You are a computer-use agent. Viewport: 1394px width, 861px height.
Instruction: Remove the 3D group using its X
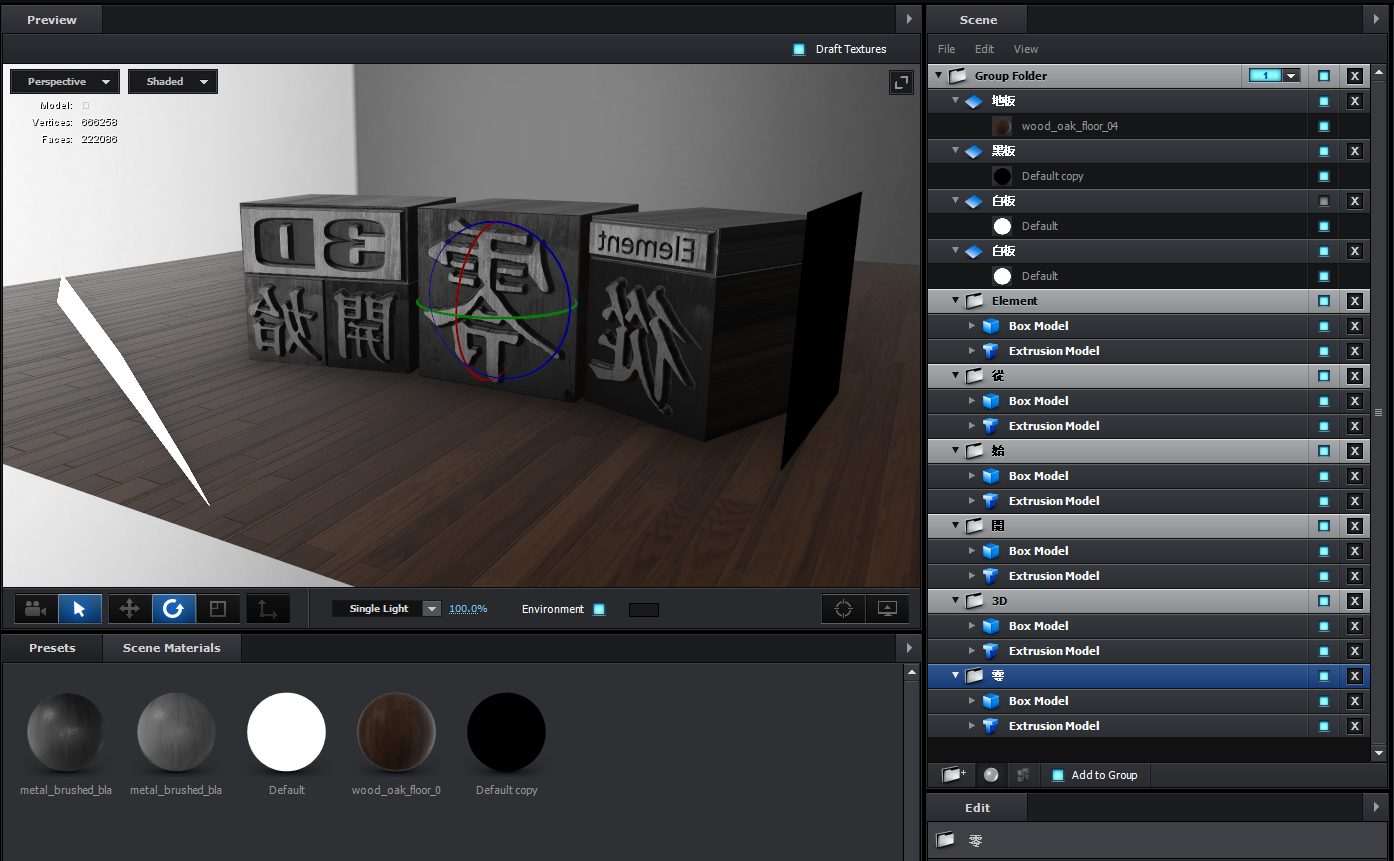(x=1355, y=601)
